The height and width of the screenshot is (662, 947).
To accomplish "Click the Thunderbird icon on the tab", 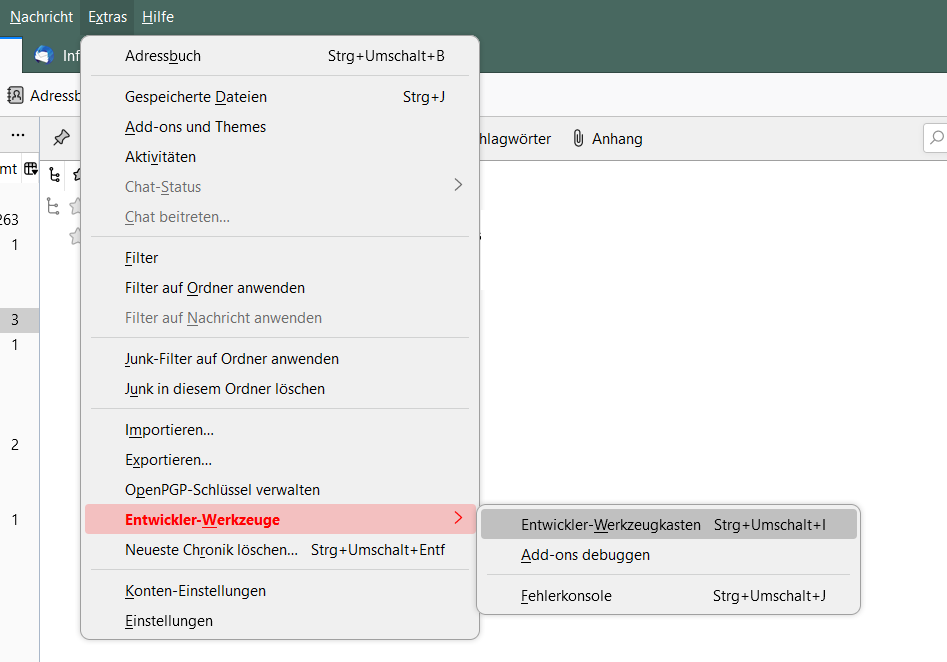I will click(43, 55).
